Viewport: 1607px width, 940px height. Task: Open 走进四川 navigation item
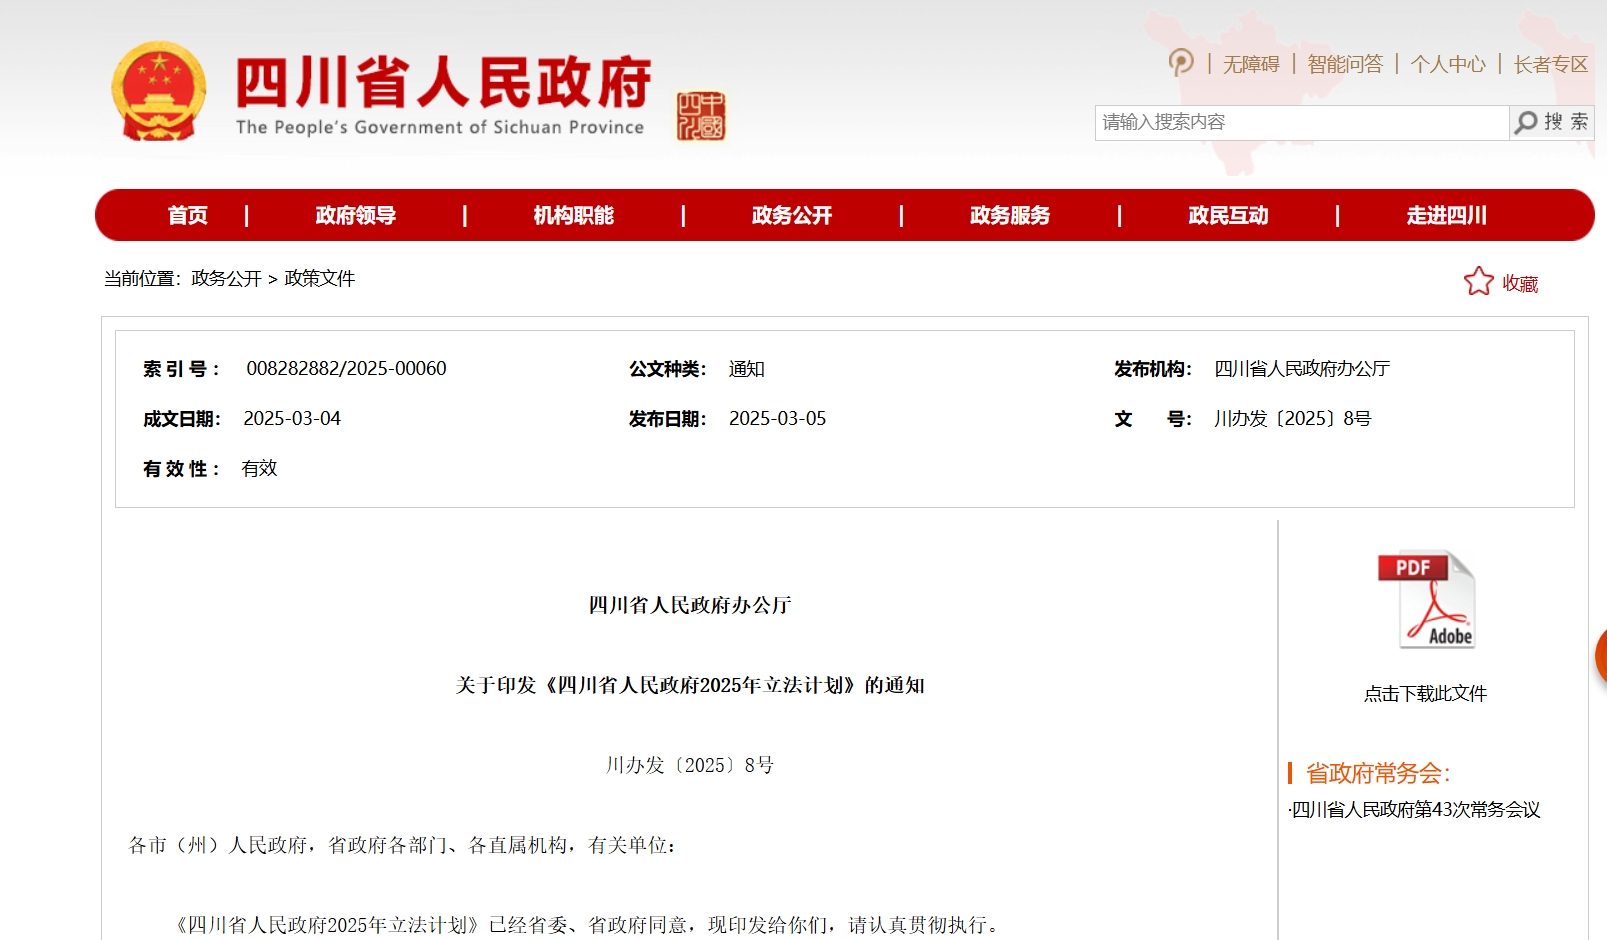[x=1445, y=215]
